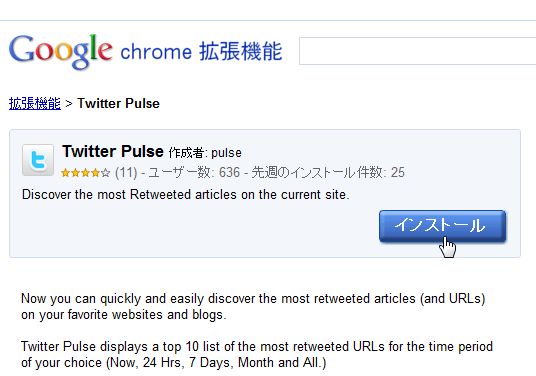Click the ユーザー数: 636 user count
This screenshot has width=536, height=376.
click(x=194, y=173)
